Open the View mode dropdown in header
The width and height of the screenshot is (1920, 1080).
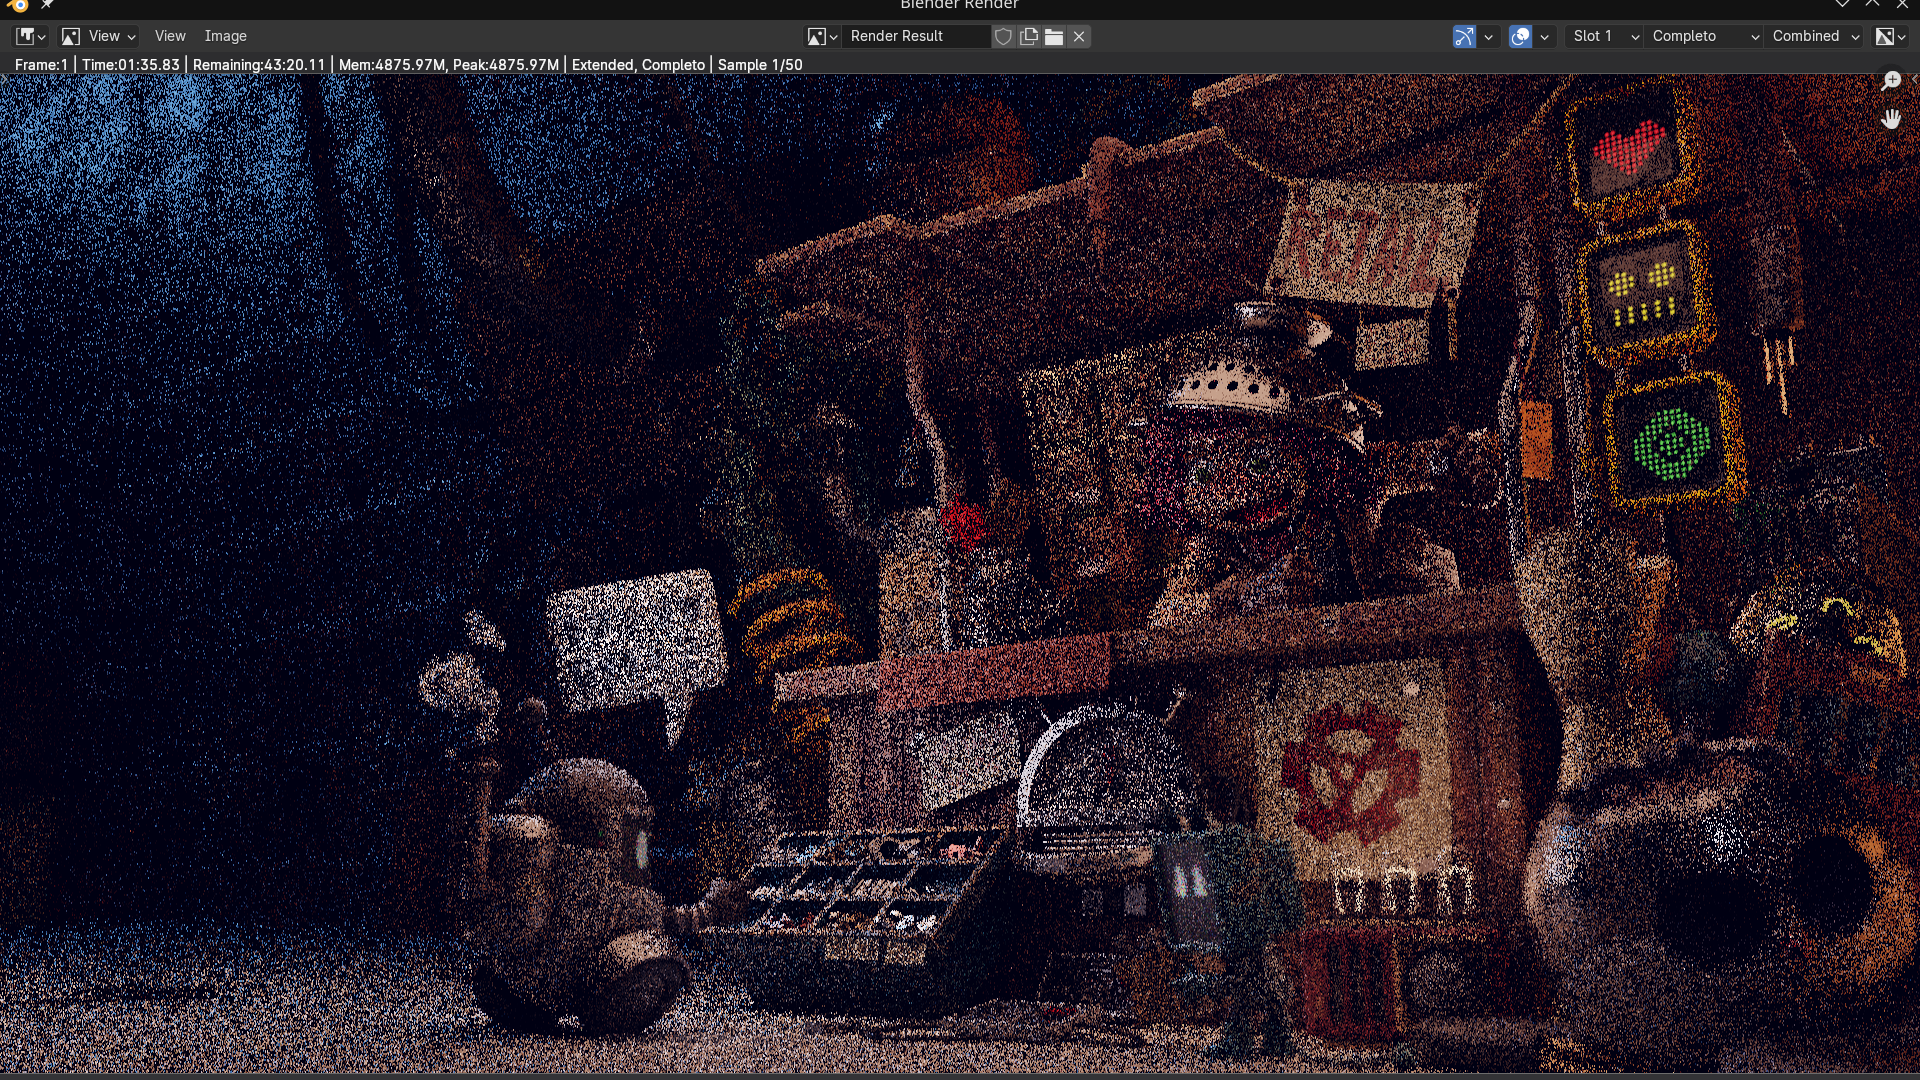point(98,36)
